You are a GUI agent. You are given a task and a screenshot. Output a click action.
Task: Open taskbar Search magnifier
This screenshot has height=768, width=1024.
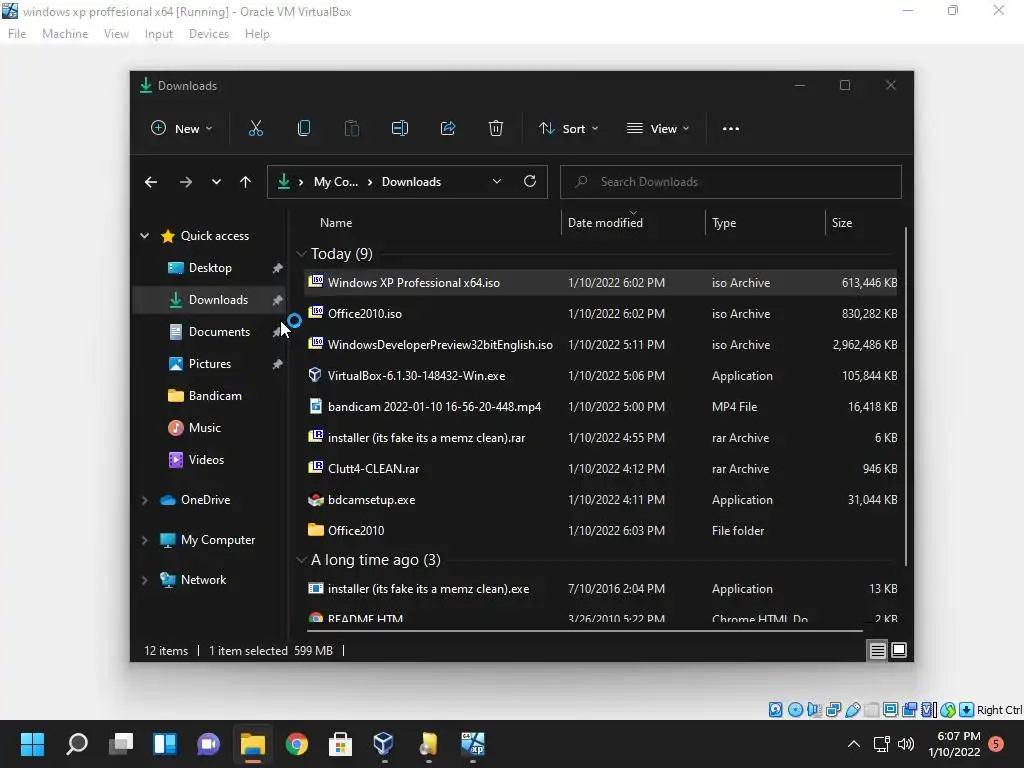pyautogui.click(x=77, y=744)
